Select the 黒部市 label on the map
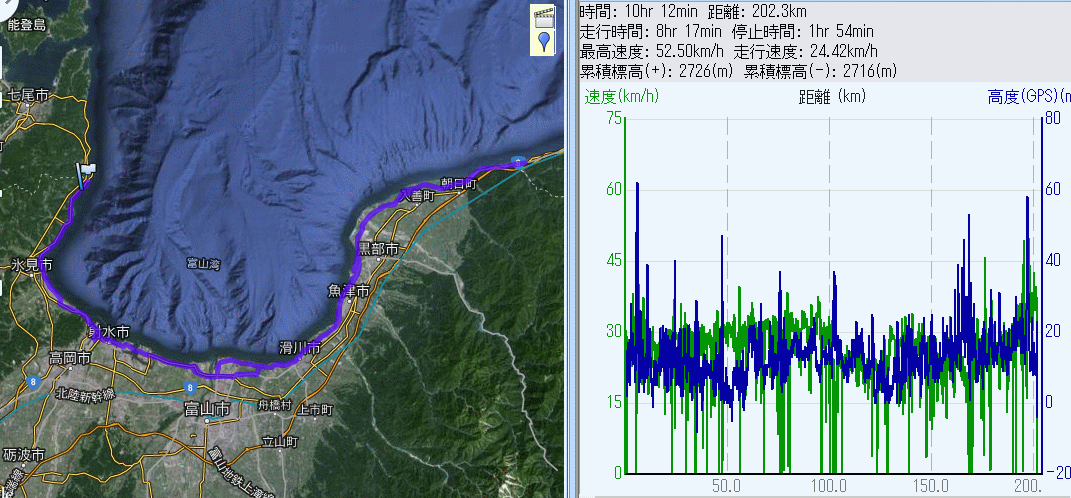 pos(379,248)
